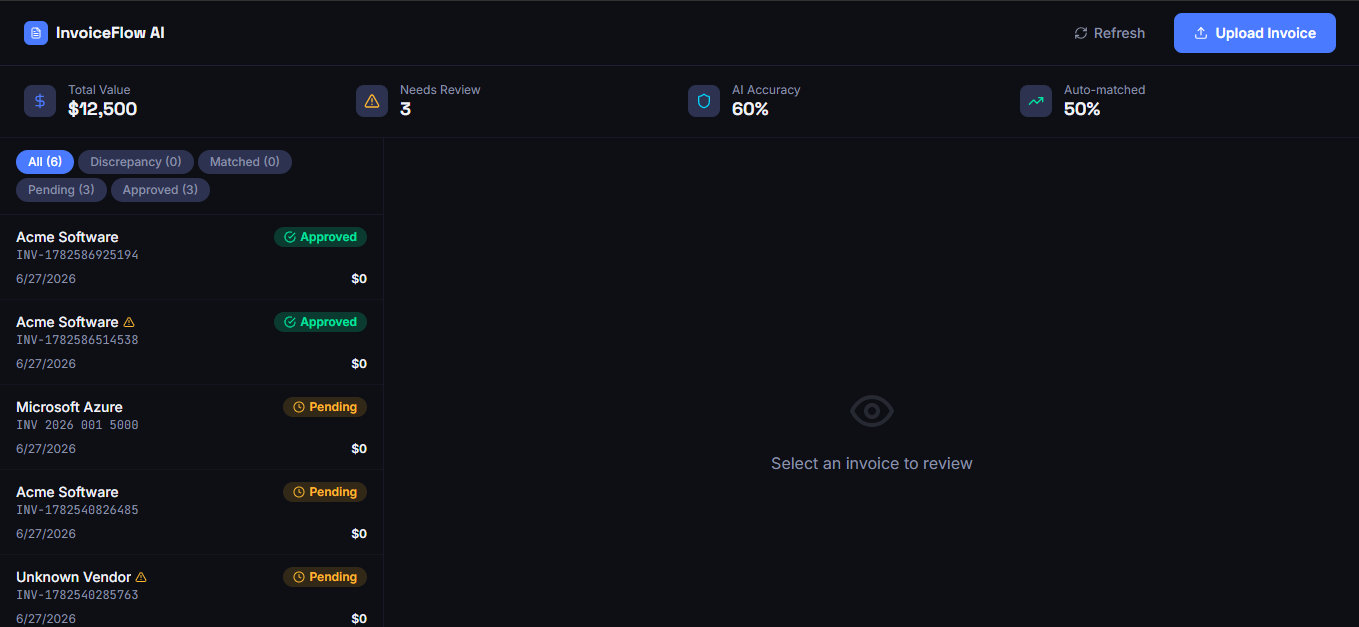Viewport: 1359px width, 627px height.
Task: Click the eye icon in the empty review pane
Action: tap(871, 411)
